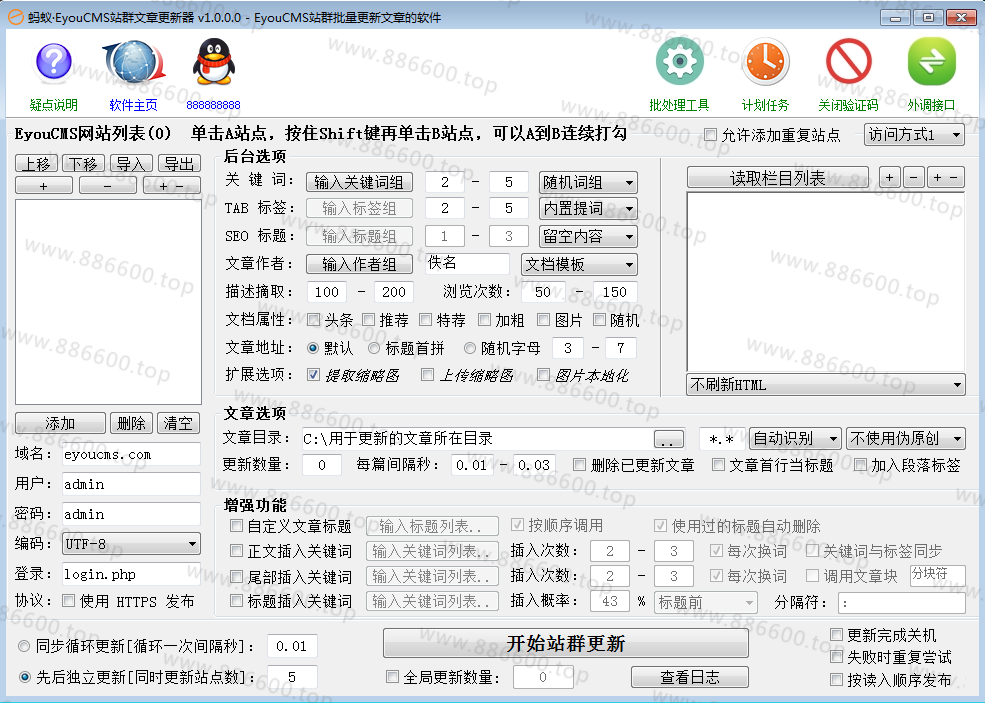The height and width of the screenshot is (703, 985).
Task: Click the 上移 button
Action: tap(36, 164)
